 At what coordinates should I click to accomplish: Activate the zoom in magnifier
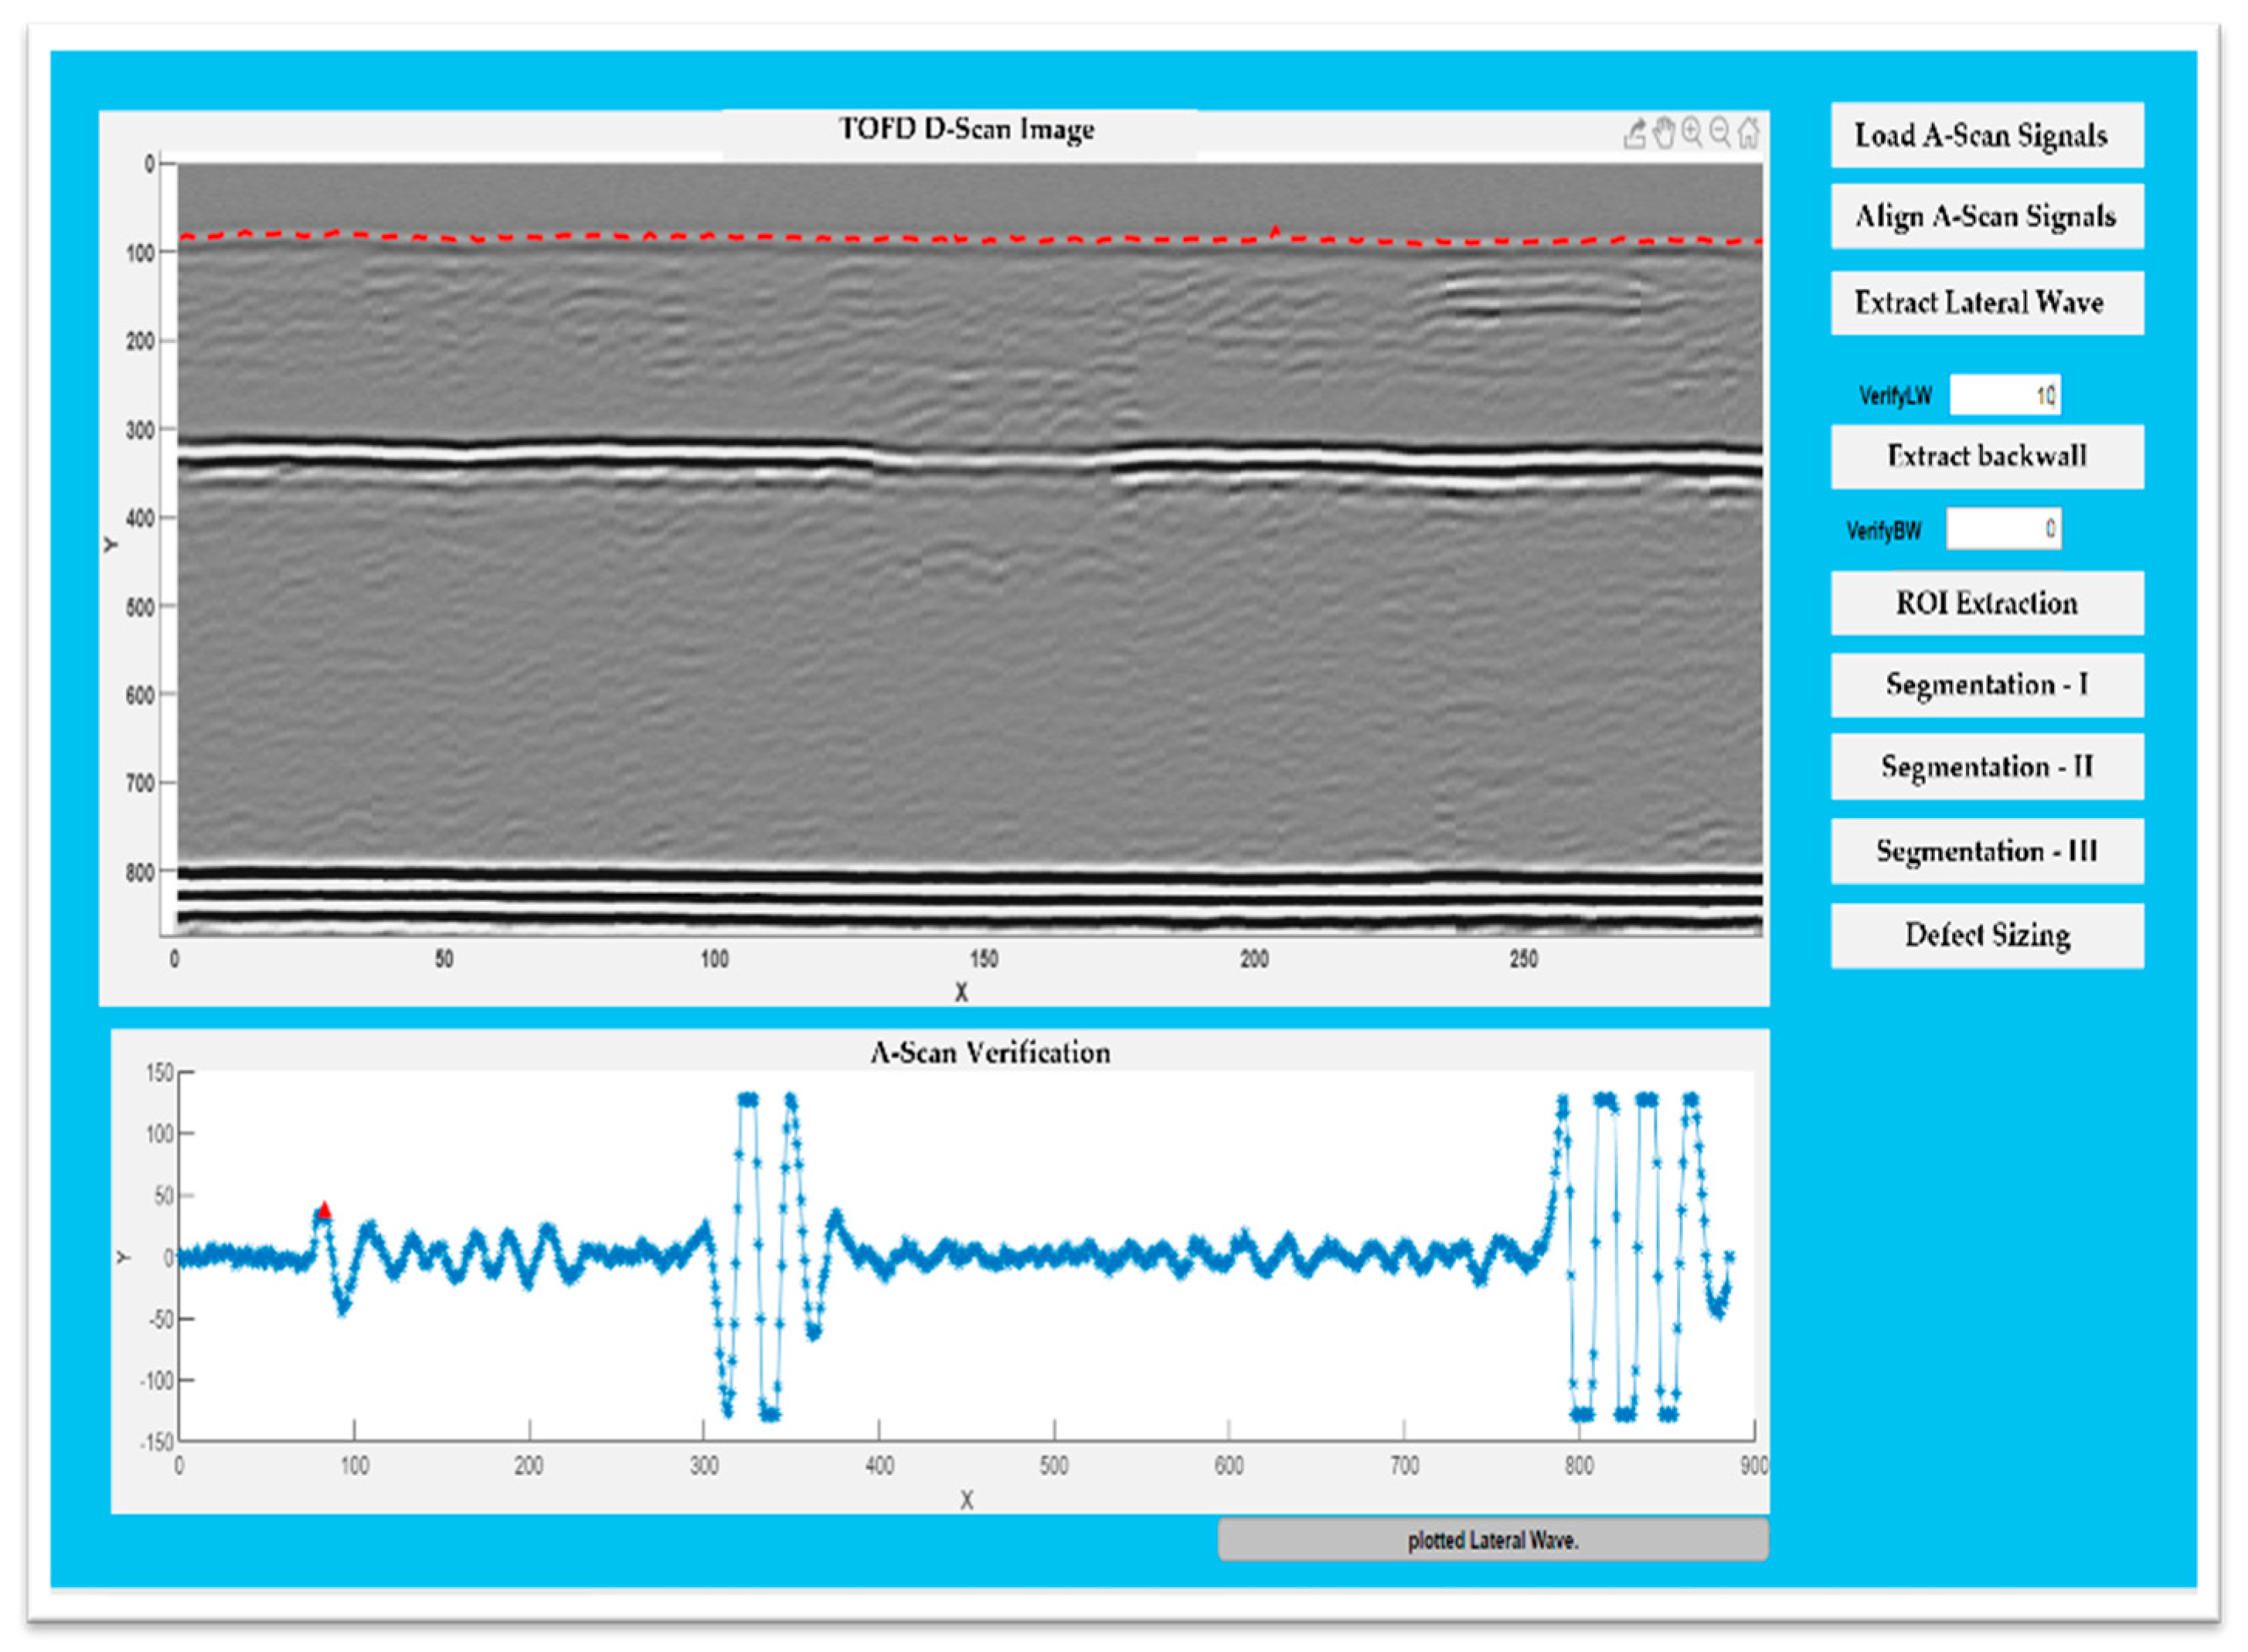pos(1692,132)
